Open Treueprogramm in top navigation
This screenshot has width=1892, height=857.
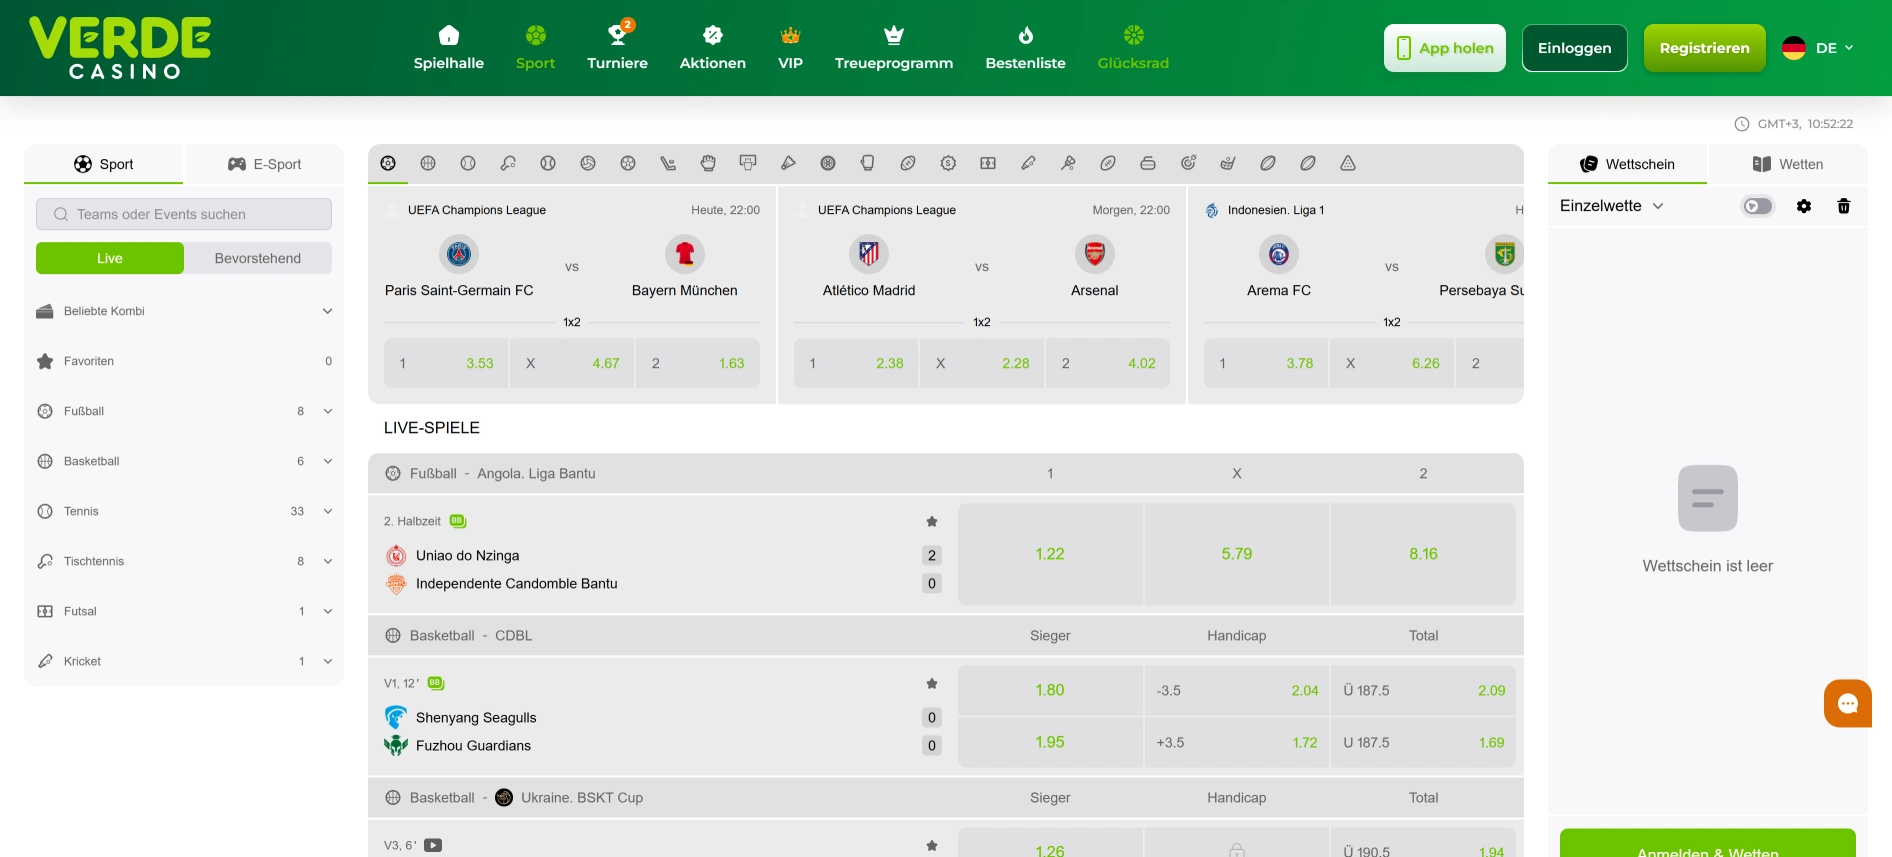(x=894, y=48)
